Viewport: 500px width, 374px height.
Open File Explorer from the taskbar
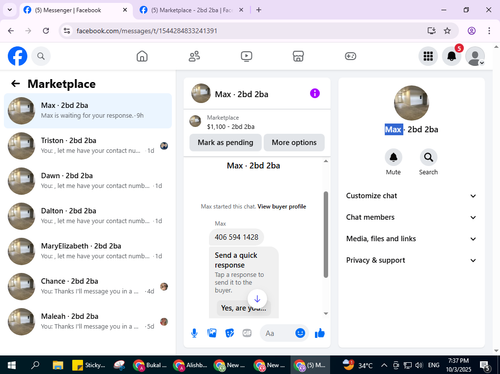coord(58,365)
